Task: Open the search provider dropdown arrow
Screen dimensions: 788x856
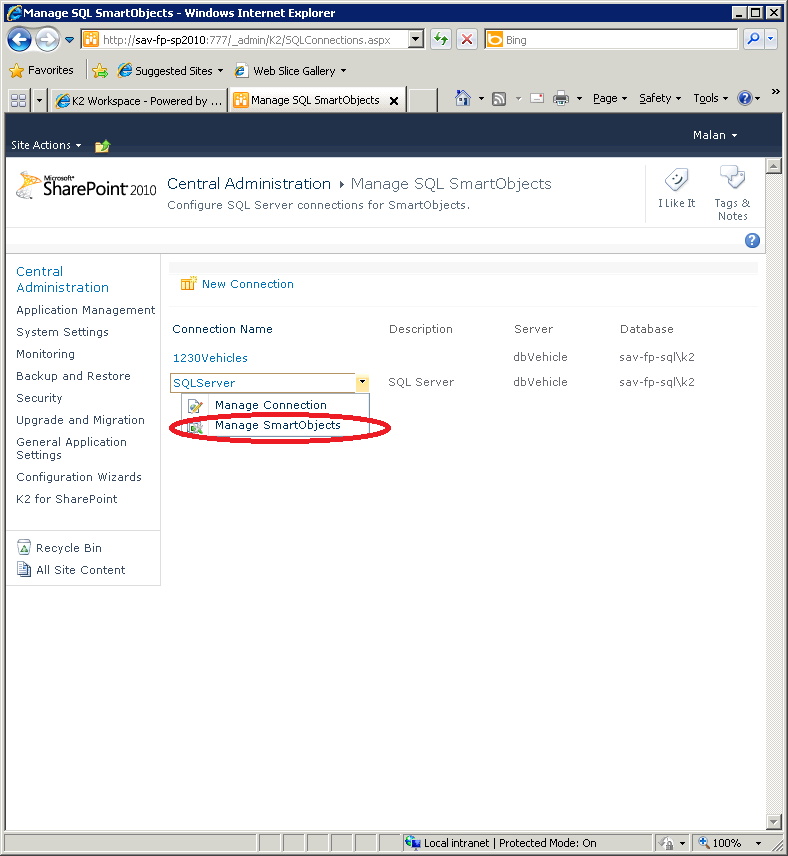Action: 771,39
